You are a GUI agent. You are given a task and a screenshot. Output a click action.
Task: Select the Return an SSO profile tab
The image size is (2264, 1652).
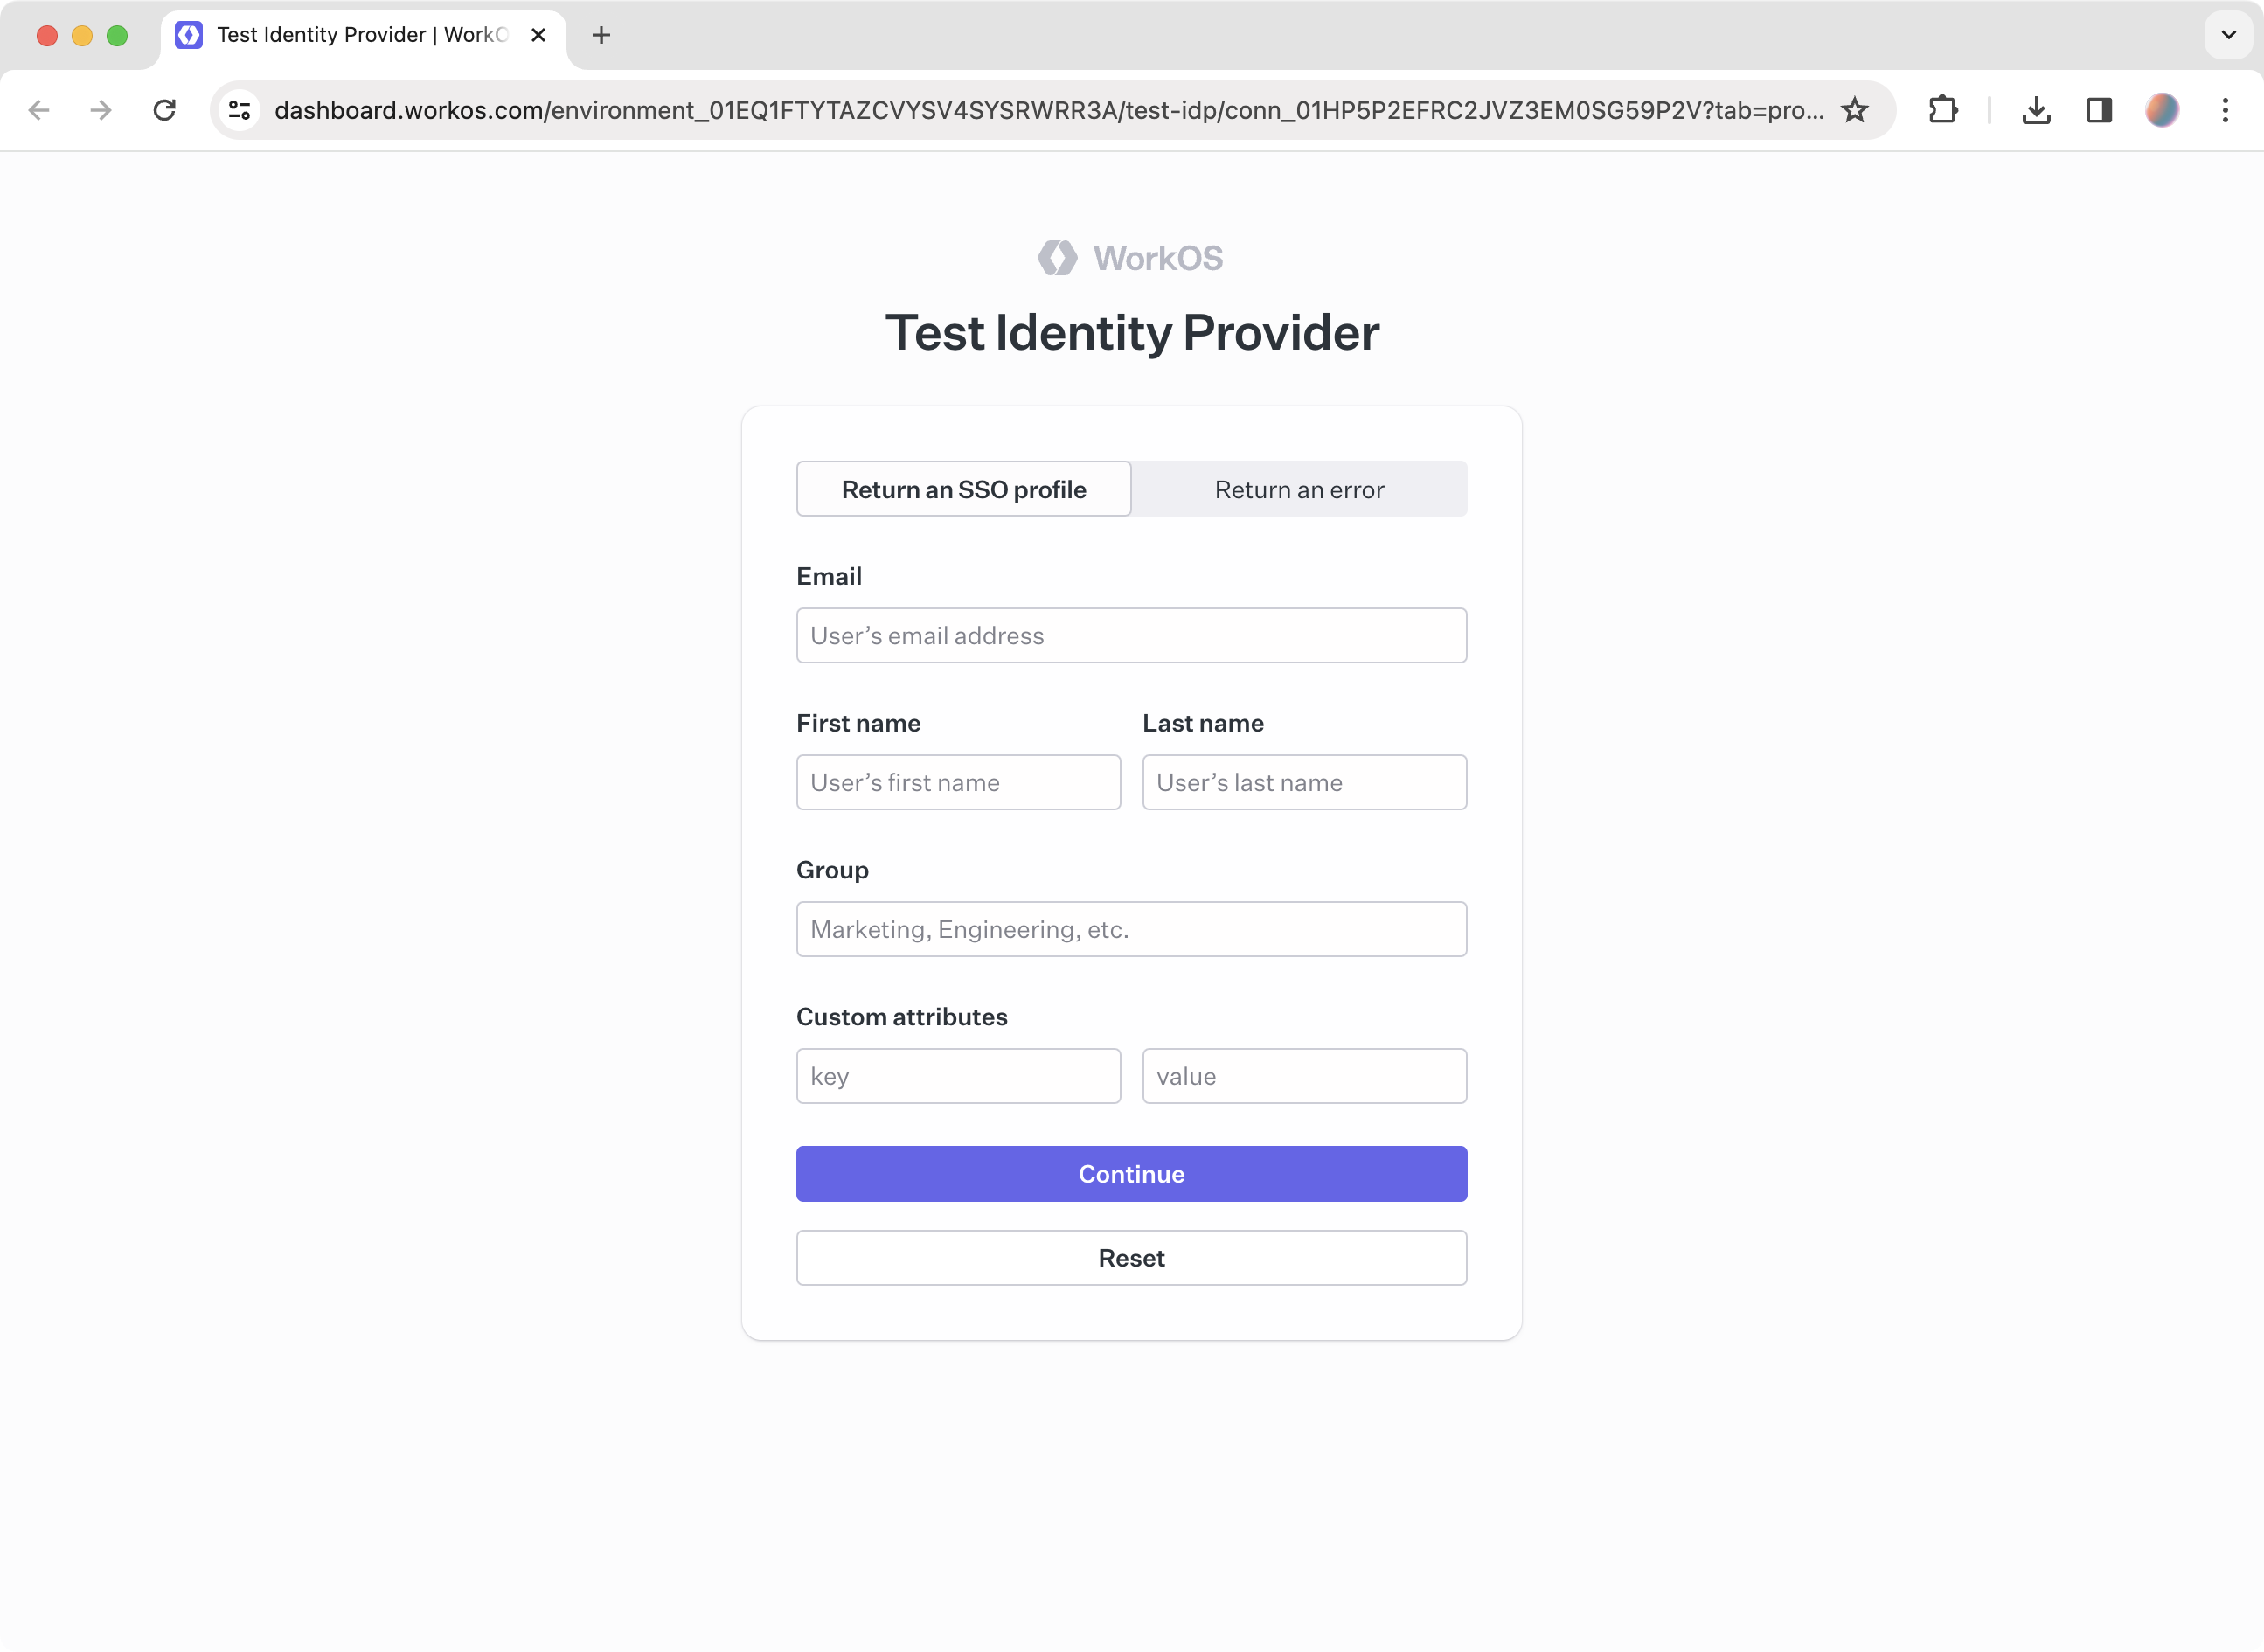click(x=963, y=489)
